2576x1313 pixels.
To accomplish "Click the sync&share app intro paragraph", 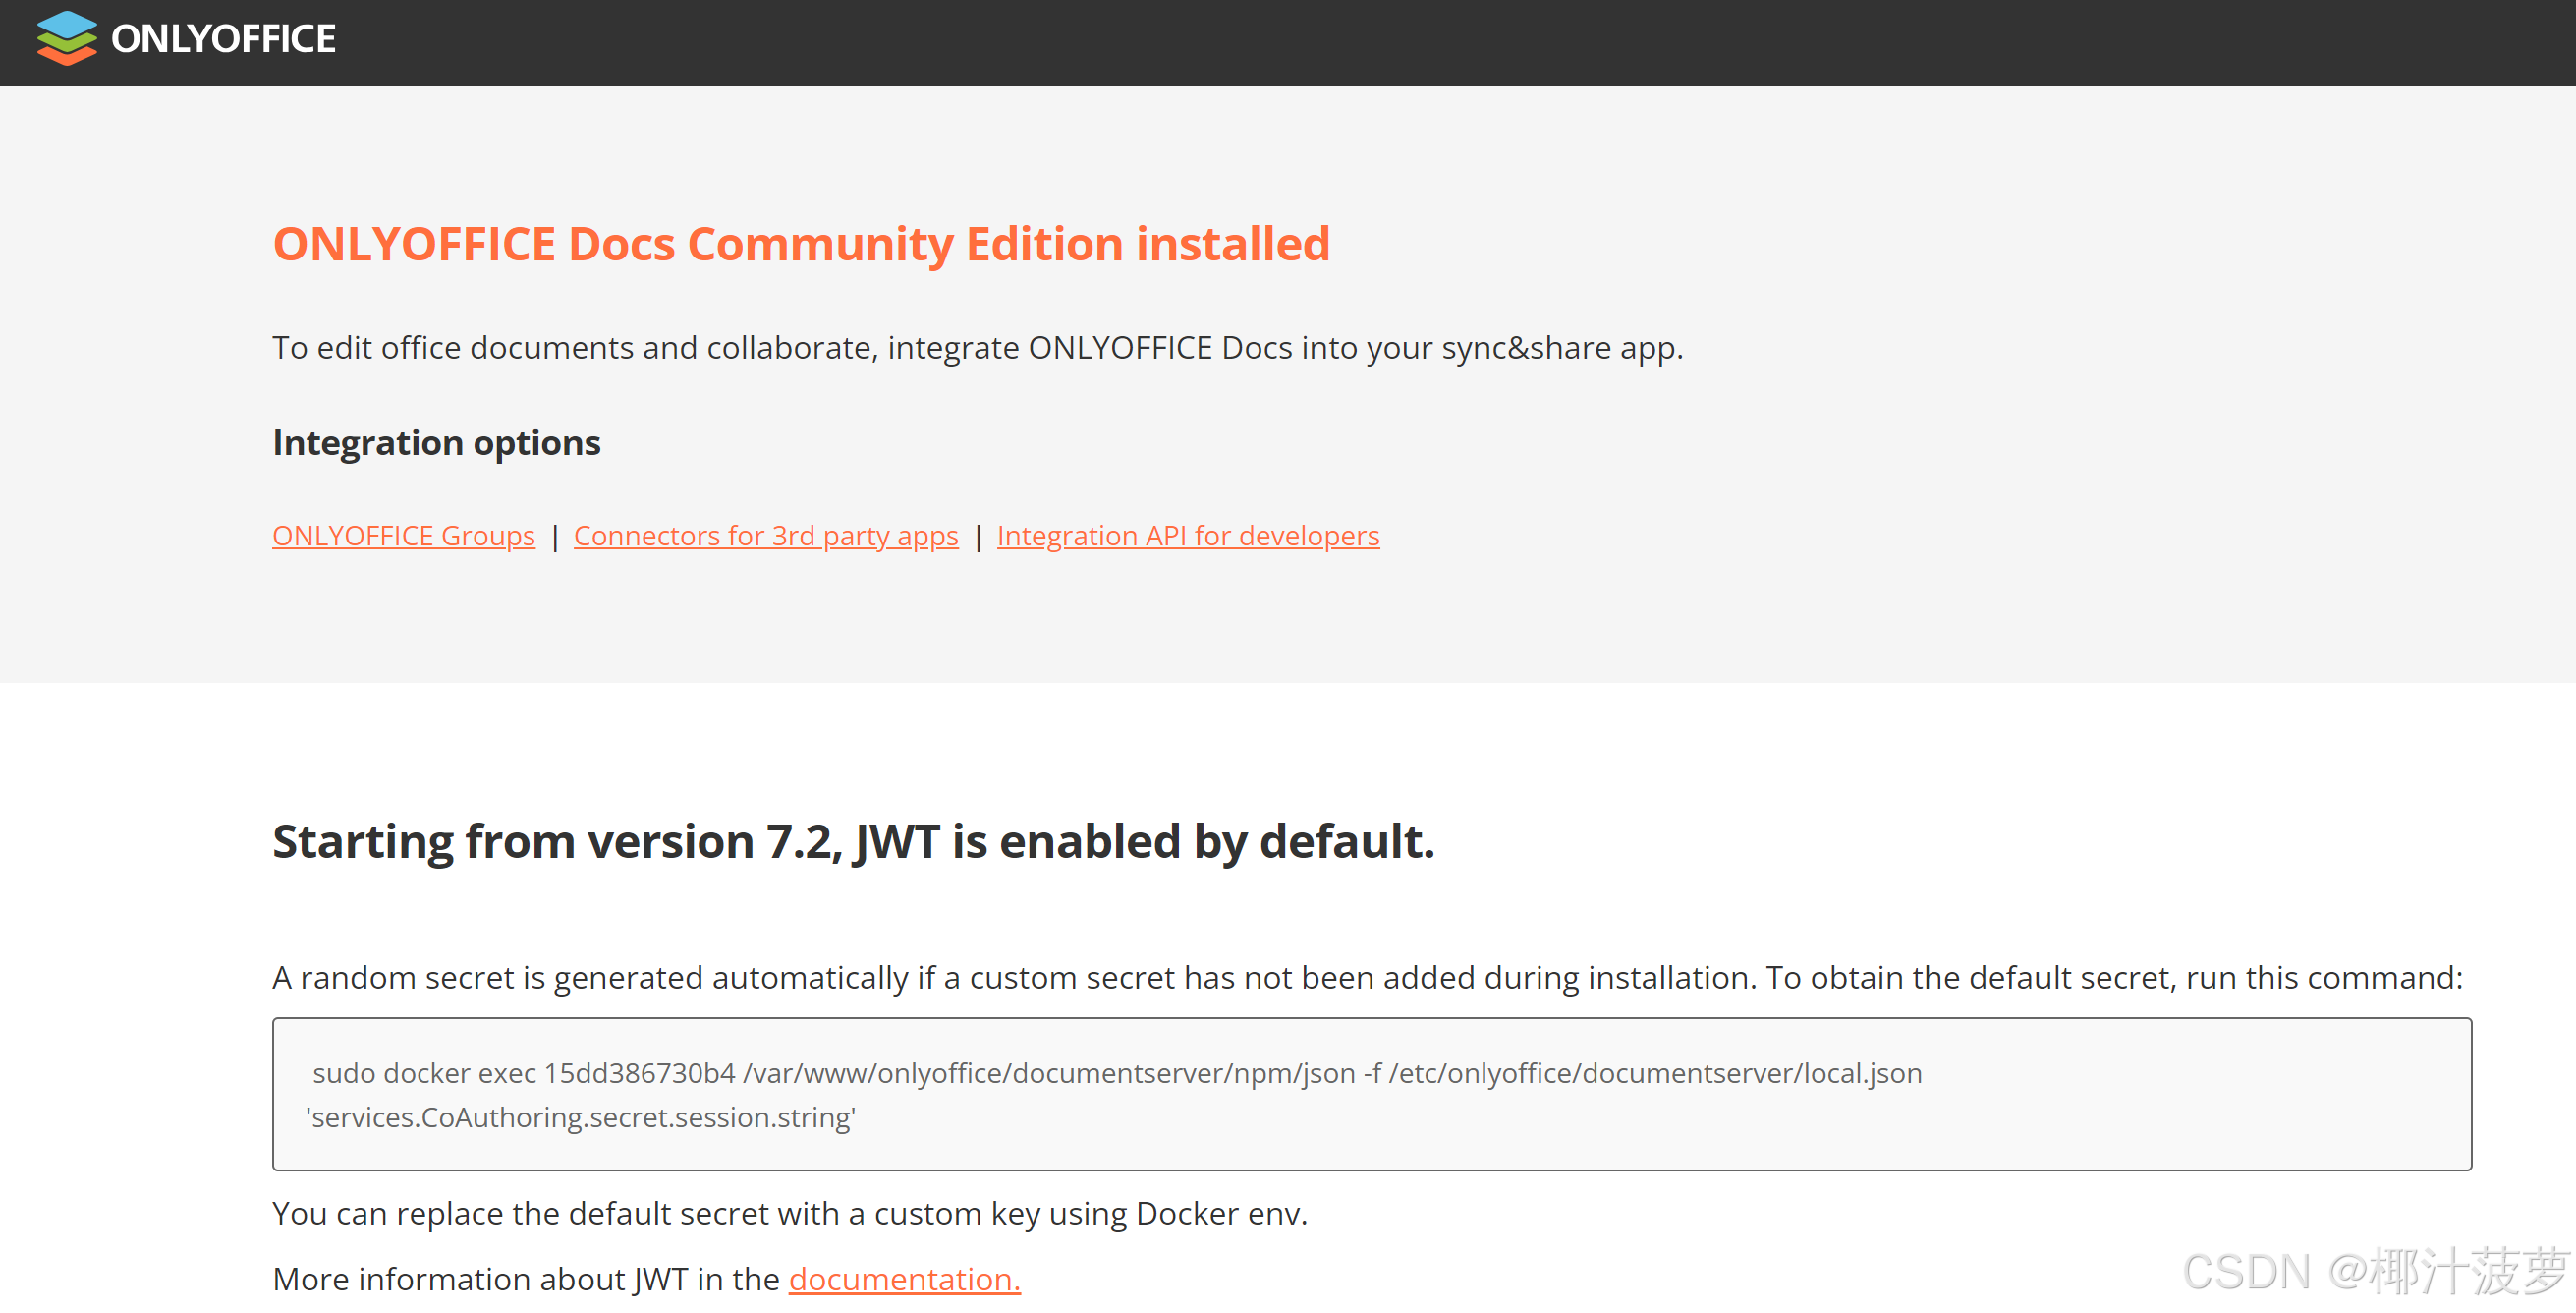I will coord(977,348).
